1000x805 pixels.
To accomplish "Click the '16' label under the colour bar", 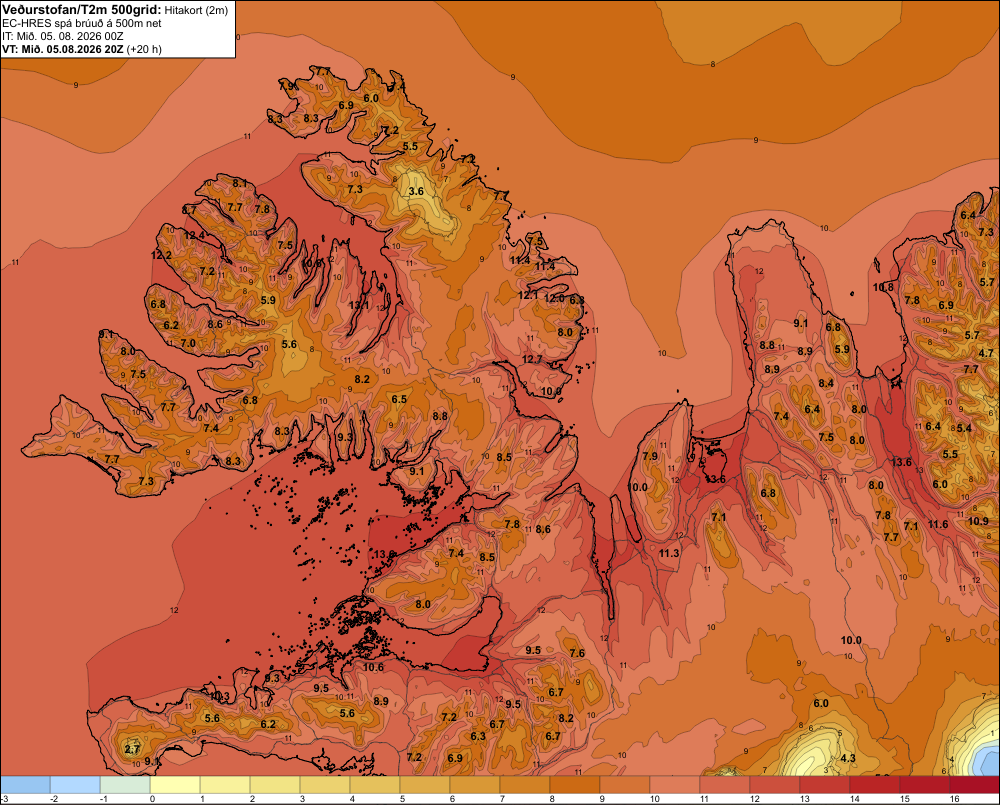I will (x=954, y=799).
